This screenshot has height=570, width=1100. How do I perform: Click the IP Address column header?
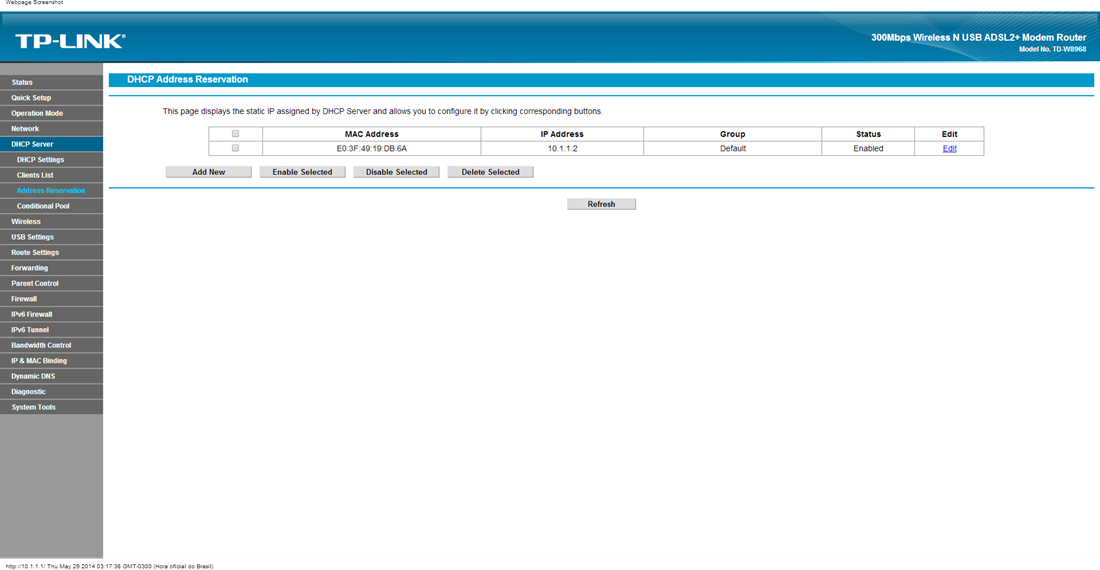click(562, 134)
